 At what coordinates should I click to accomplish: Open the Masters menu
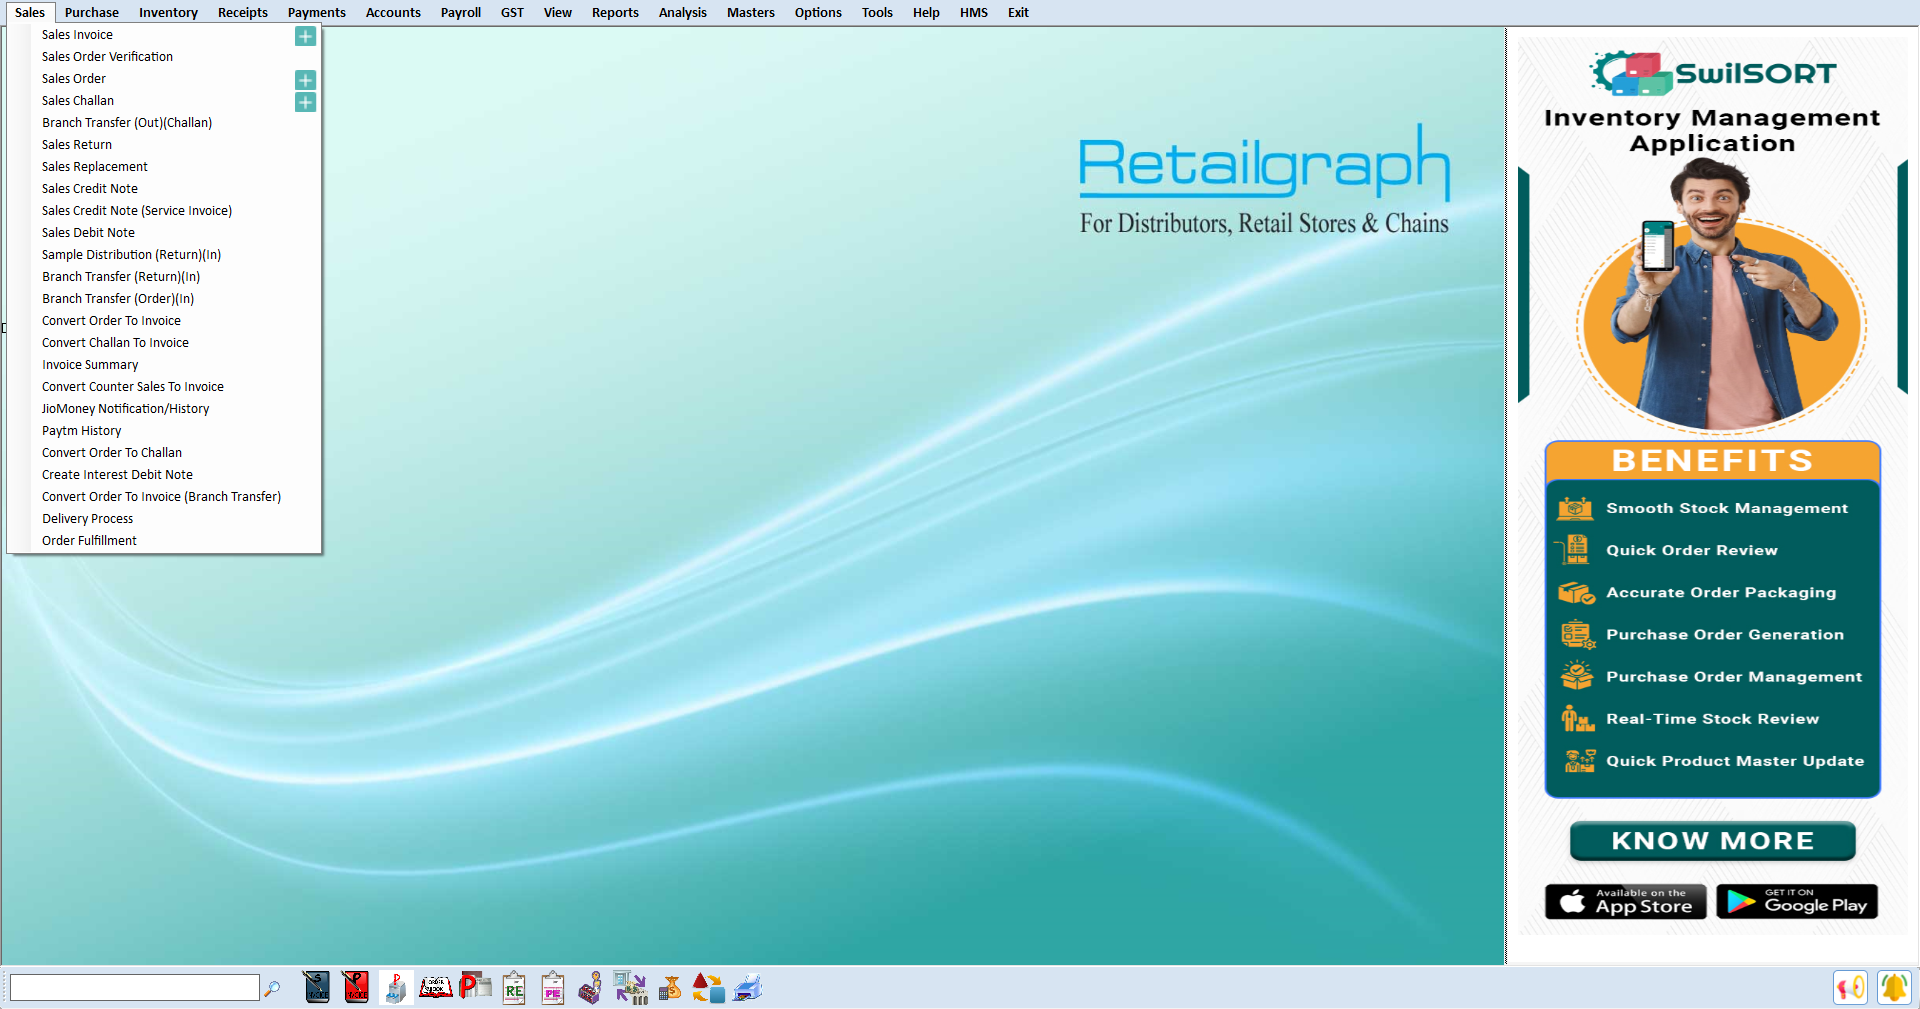point(751,12)
